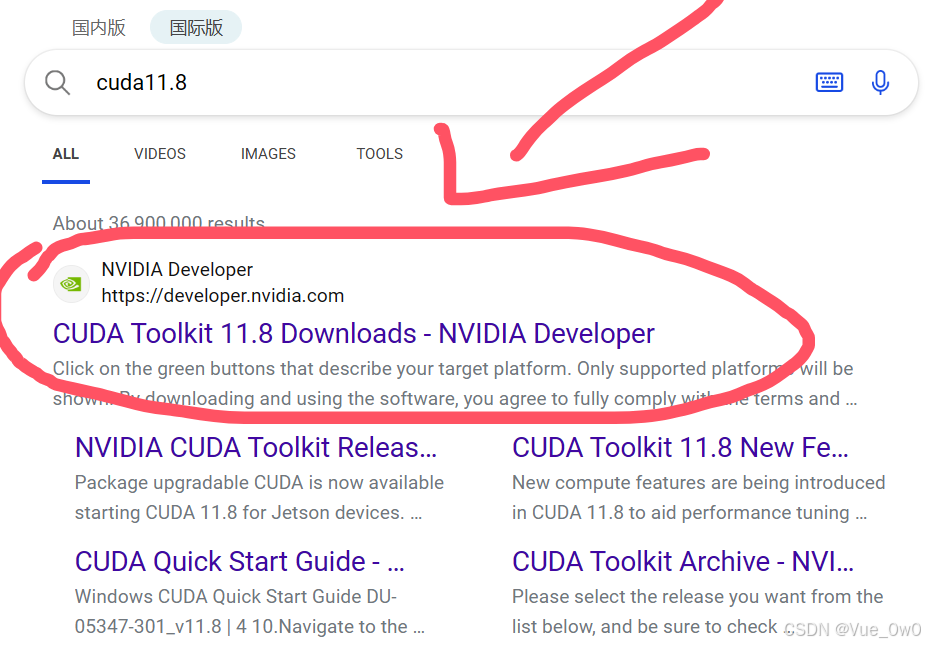Click the 'Please select the release' snippet
This screenshot has height=645, width=925.
(697, 611)
